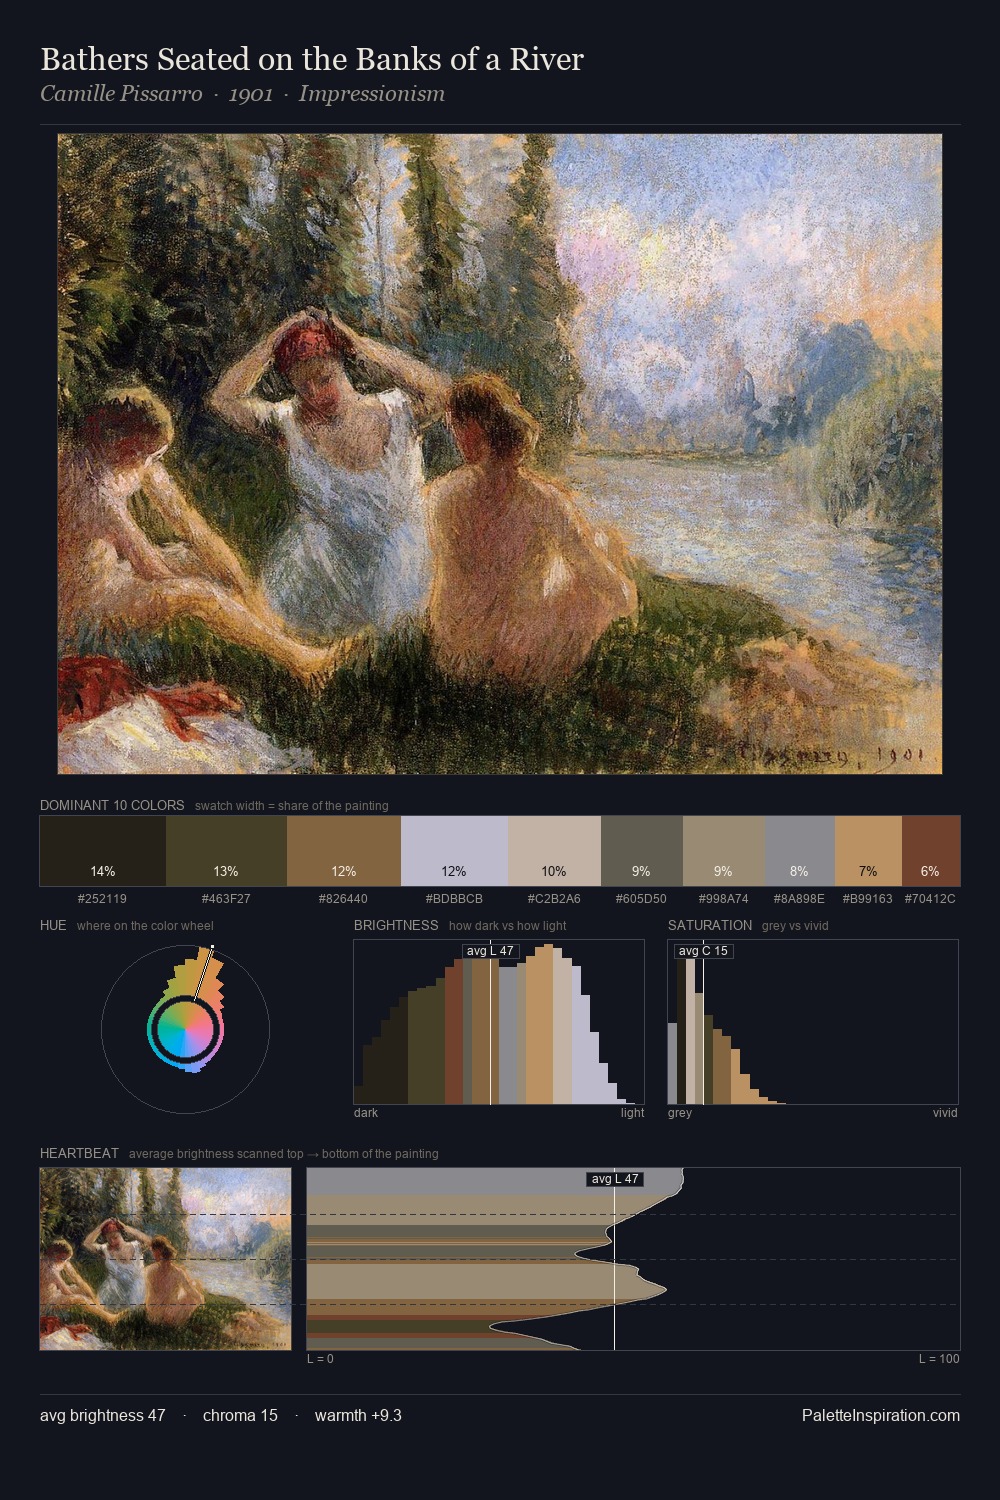
Task: Click the hex code #C2B2A6 text
Action: 554,899
